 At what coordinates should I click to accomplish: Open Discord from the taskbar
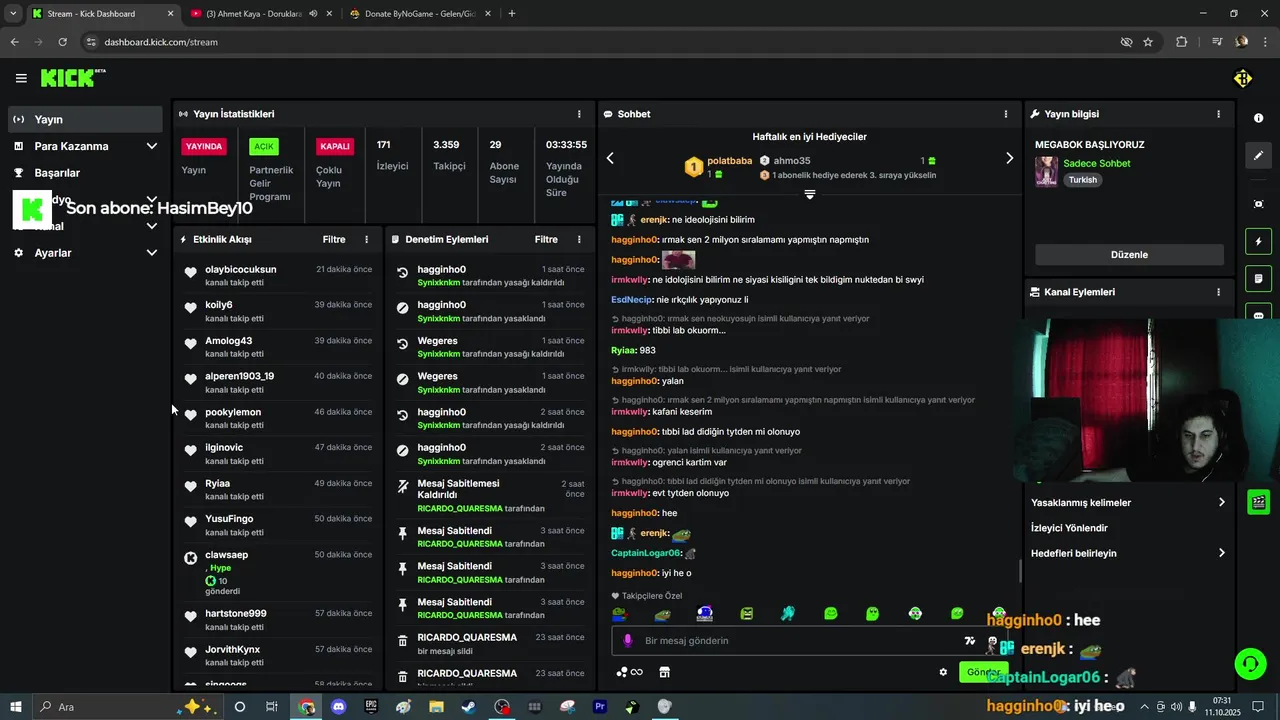coord(338,707)
